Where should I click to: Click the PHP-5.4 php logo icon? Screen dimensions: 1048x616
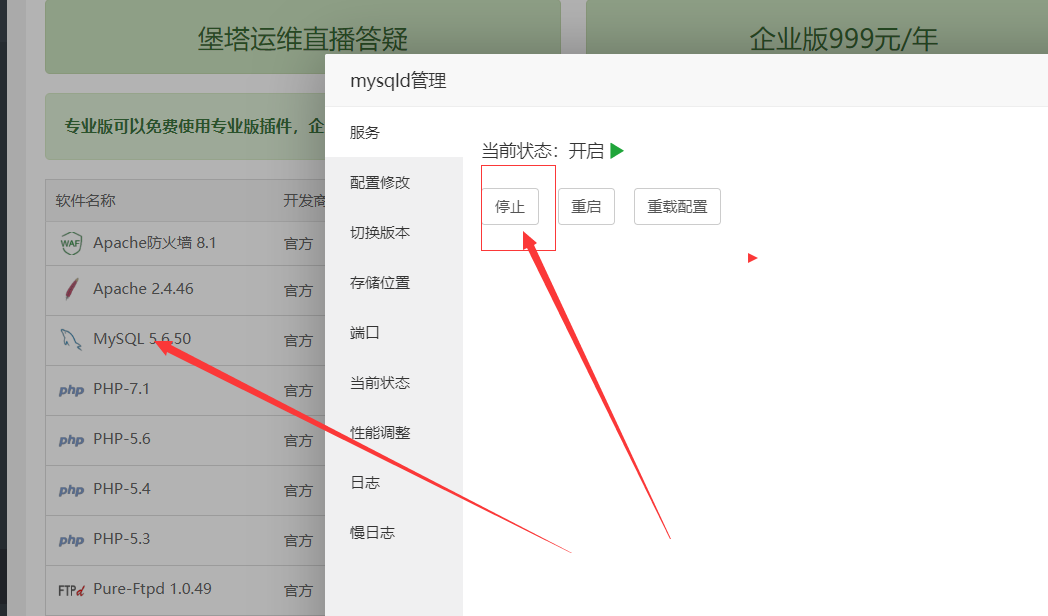72,490
